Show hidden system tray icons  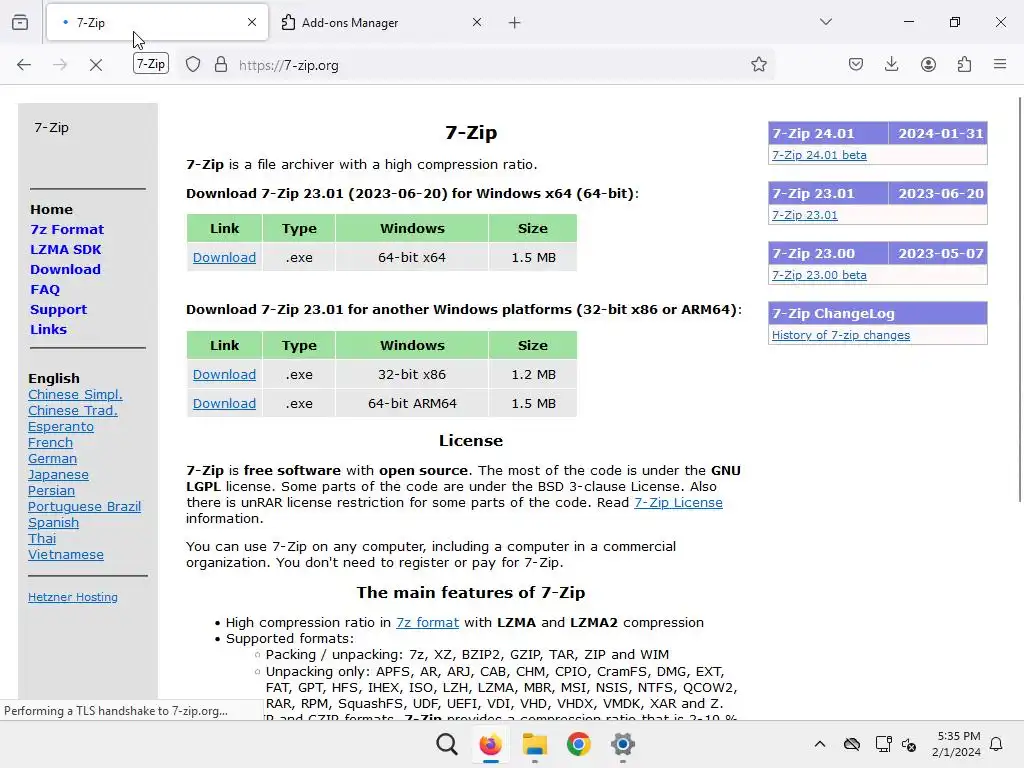coord(820,744)
